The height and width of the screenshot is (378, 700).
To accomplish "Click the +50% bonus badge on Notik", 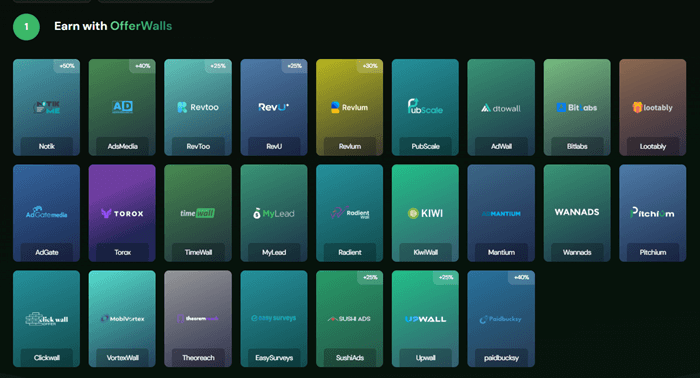I will pyautogui.click(x=67, y=66).
